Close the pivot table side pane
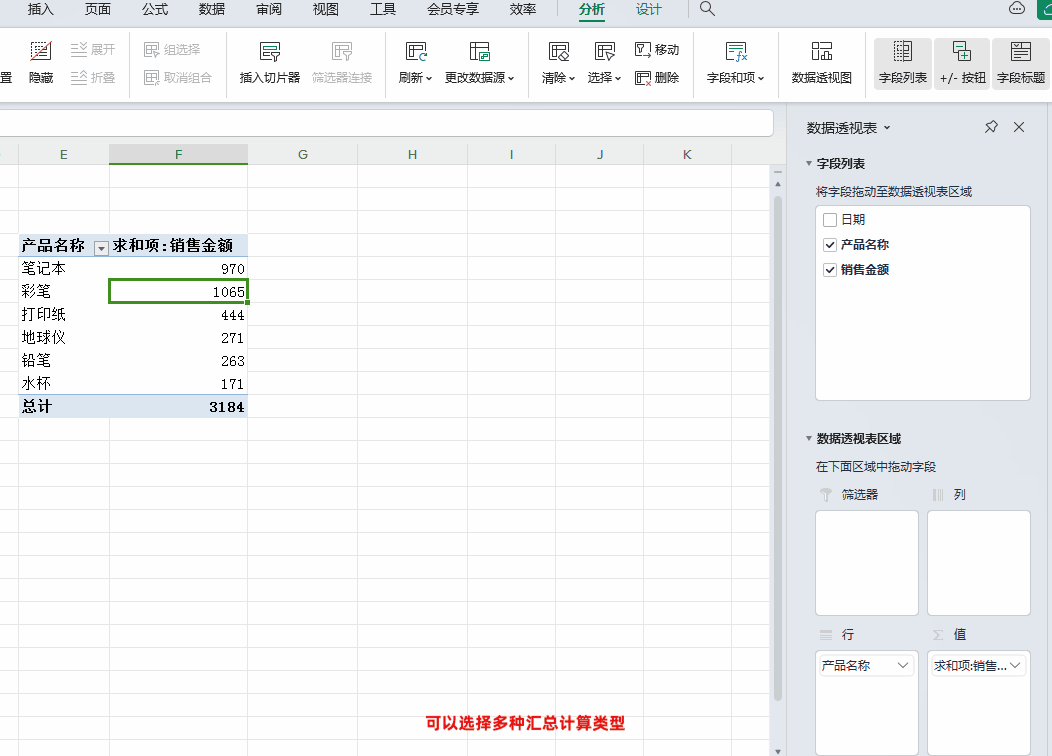Screen dimensions: 1052x756 (1019, 127)
